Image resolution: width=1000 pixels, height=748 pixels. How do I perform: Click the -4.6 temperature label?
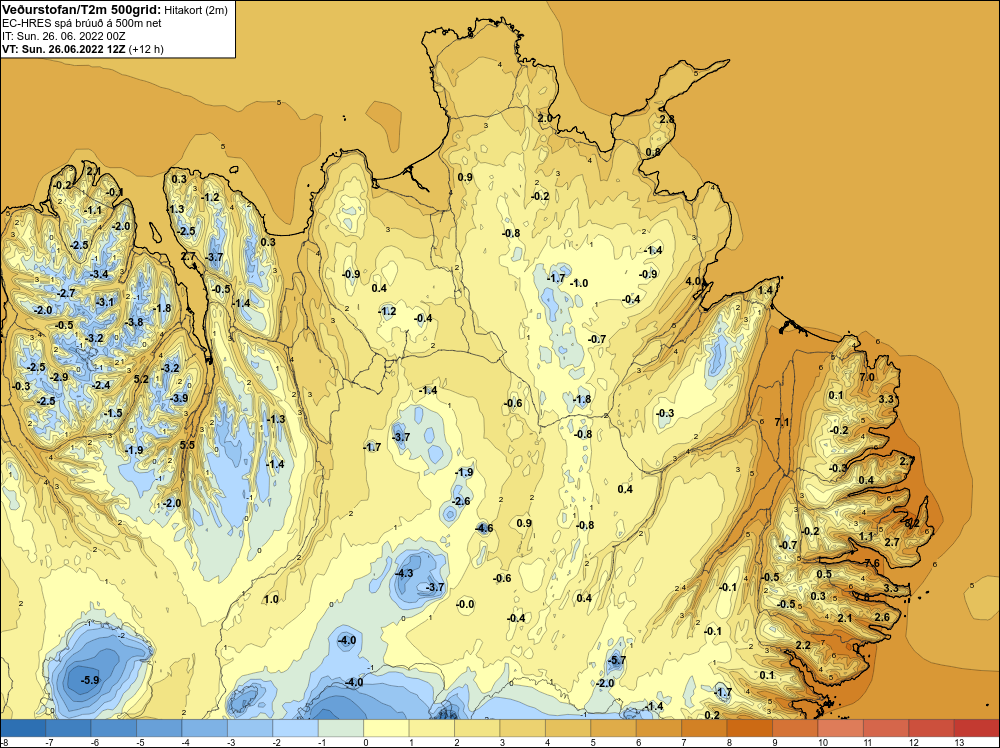[x=484, y=528]
